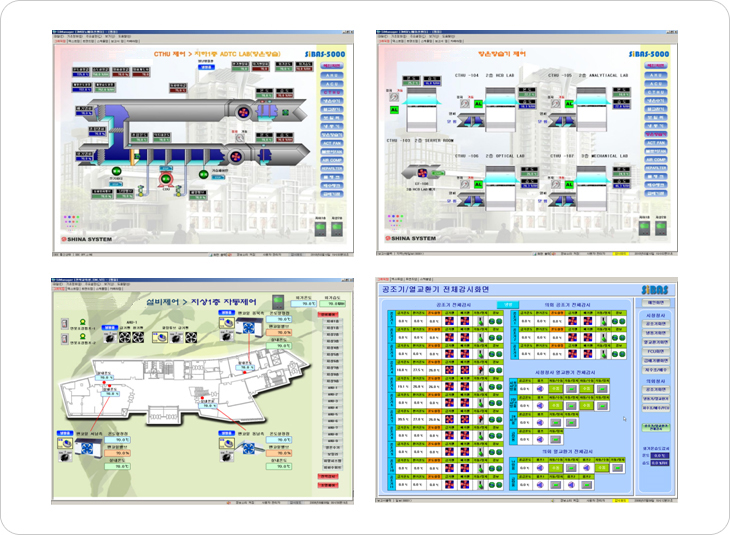
Task: Toggle the cyan 냉방 mode button on monitoring screen
Action: (x=507, y=304)
